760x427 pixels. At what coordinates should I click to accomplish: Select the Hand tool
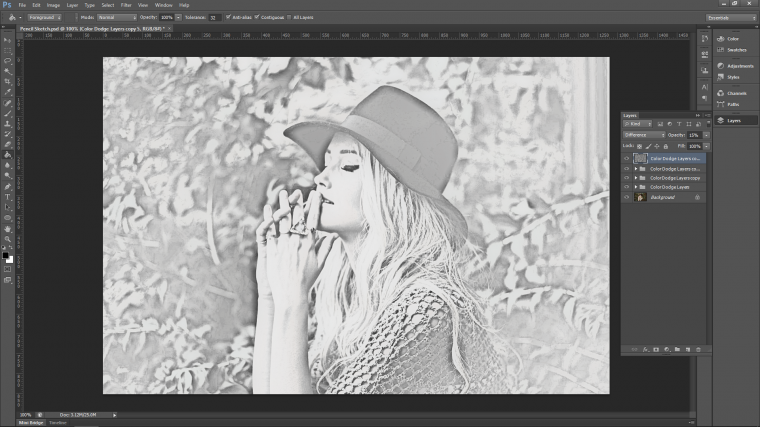point(7,228)
